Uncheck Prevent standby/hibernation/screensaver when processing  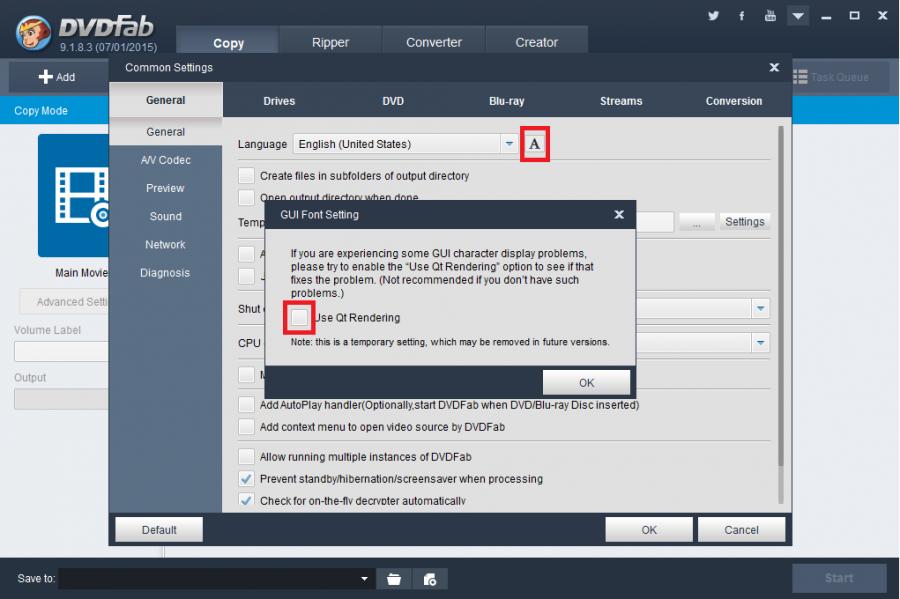coord(247,479)
